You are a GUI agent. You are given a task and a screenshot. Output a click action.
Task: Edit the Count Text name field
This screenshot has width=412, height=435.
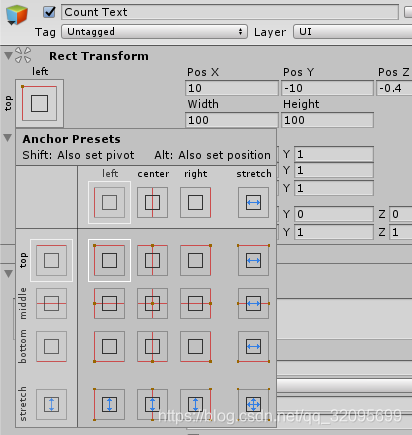pos(230,12)
